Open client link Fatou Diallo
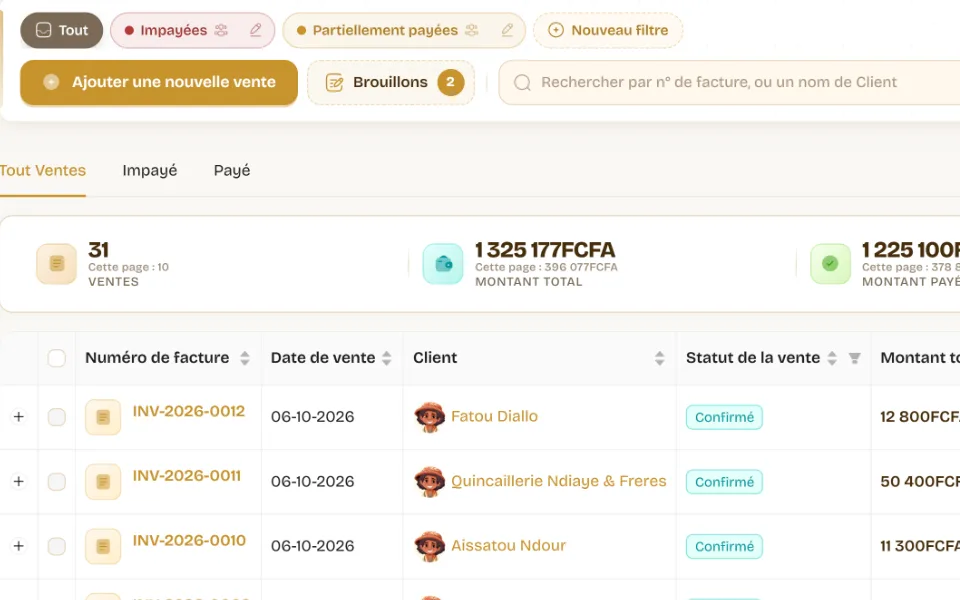This screenshot has width=960, height=600. pos(495,416)
